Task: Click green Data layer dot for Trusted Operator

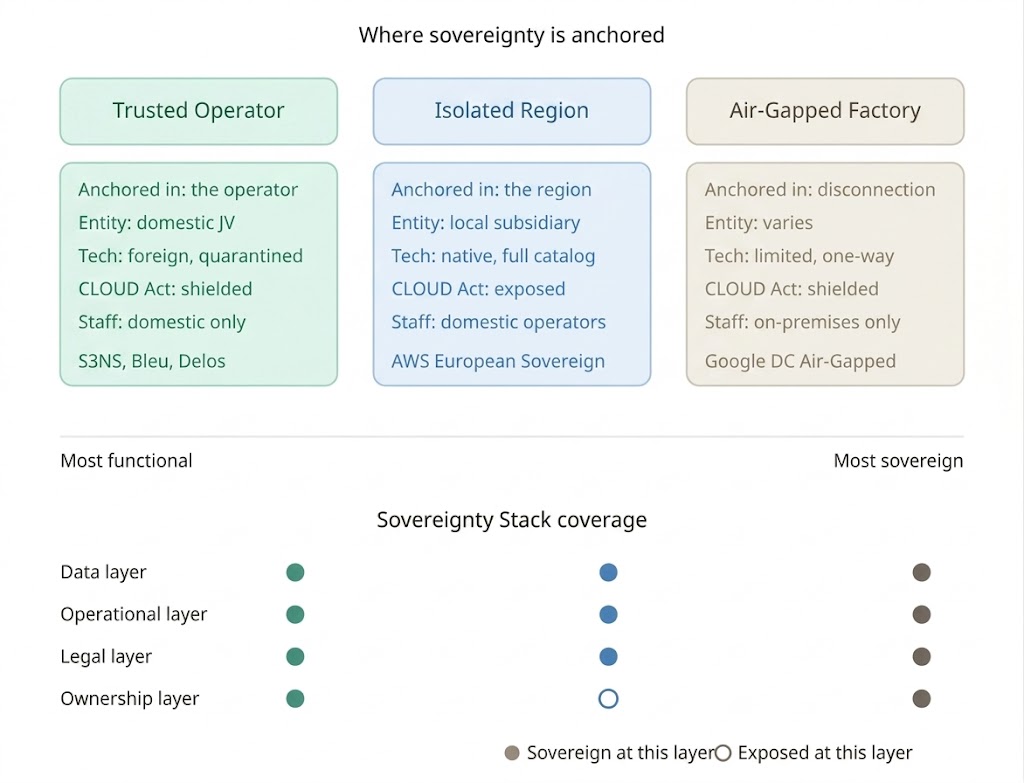Action: 295,573
